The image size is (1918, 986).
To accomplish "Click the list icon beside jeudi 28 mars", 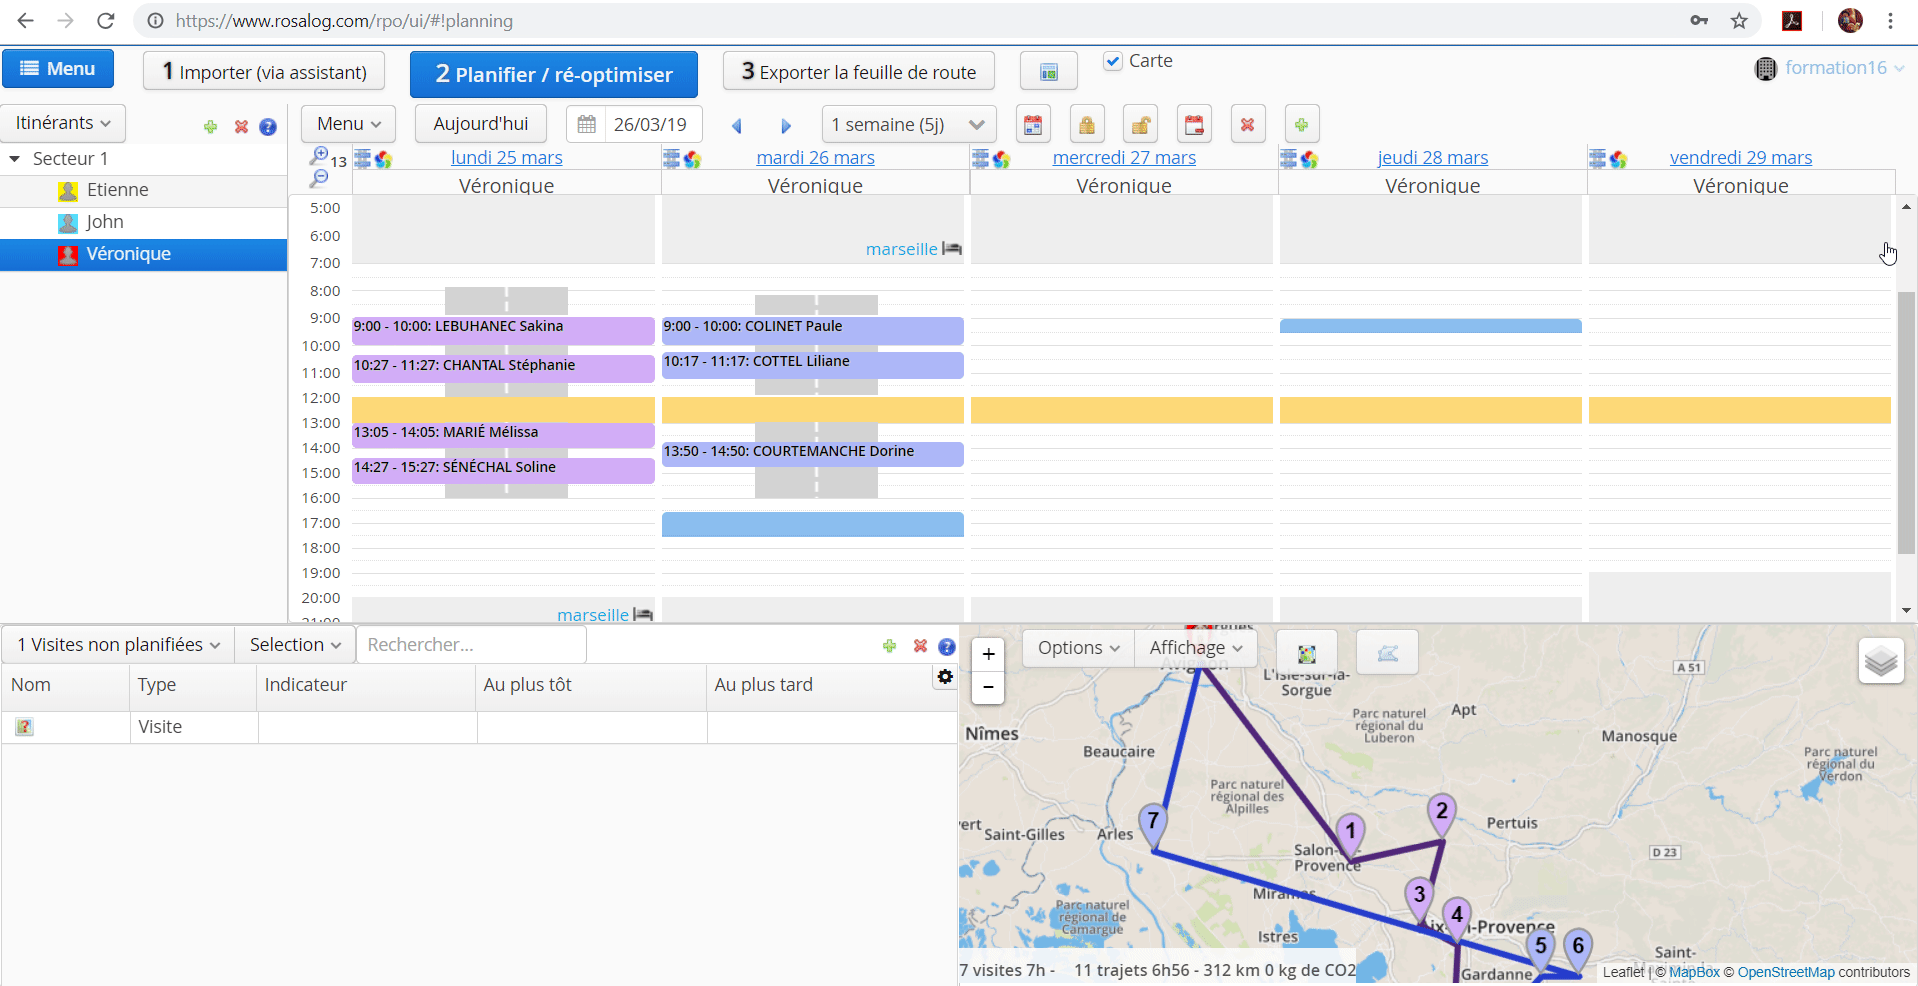I will pyautogui.click(x=1289, y=159).
